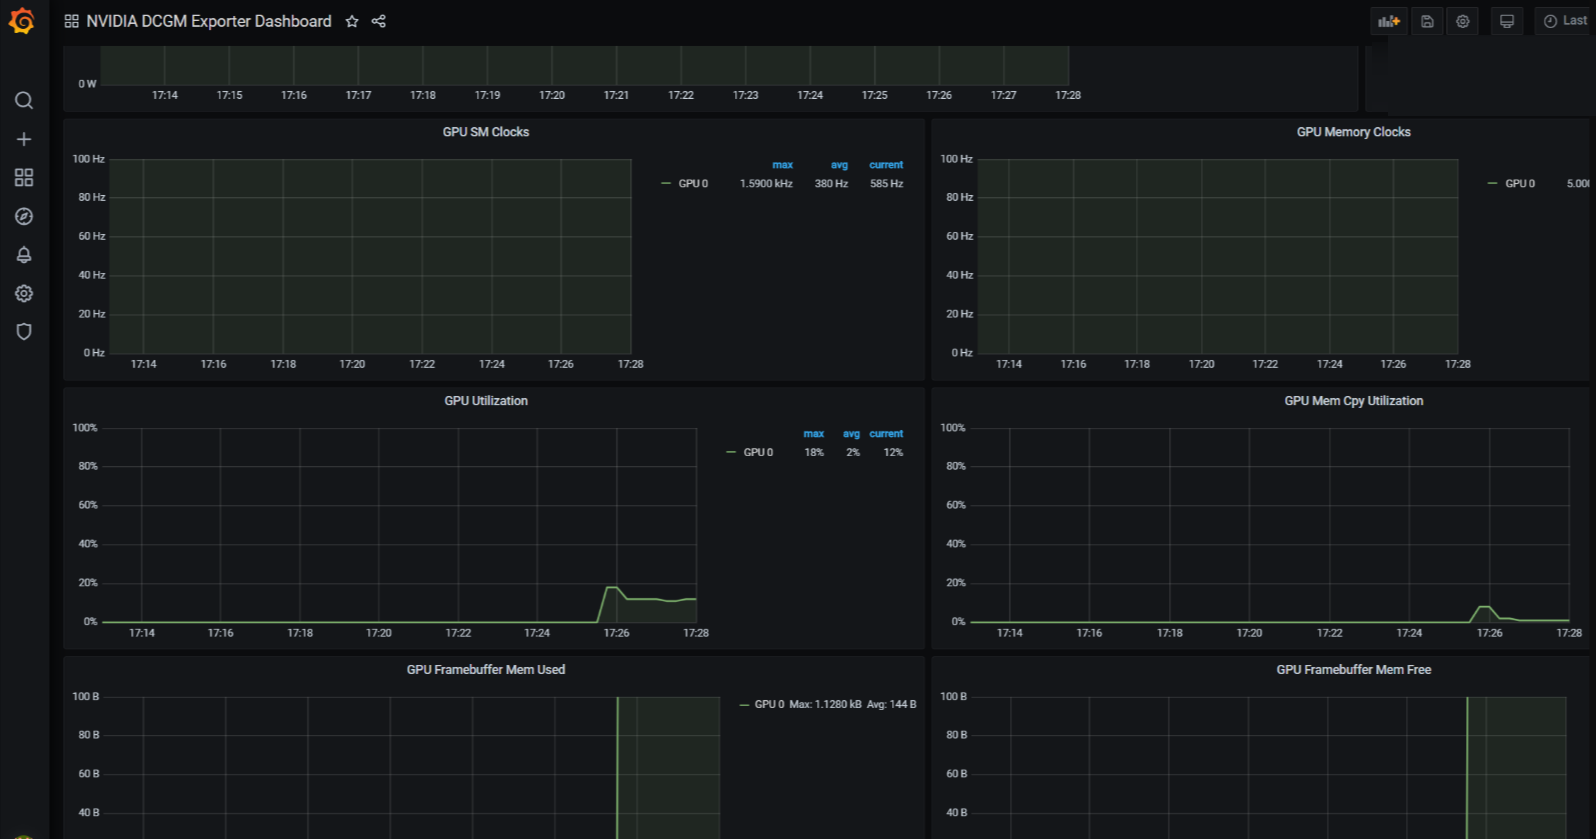Click the Add panel icon in top bar
This screenshot has width=1596, height=839.
pos(1388,21)
